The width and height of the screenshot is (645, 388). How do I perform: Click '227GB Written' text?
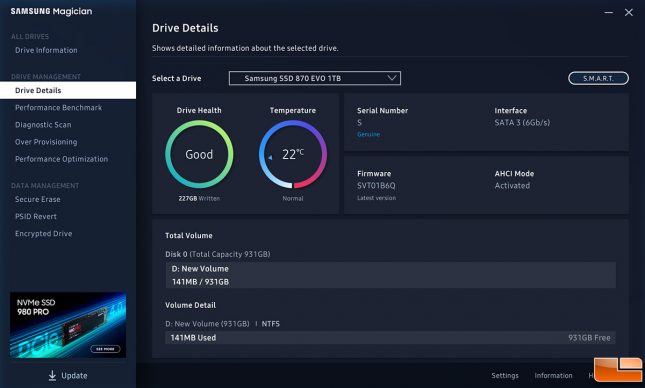click(199, 198)
